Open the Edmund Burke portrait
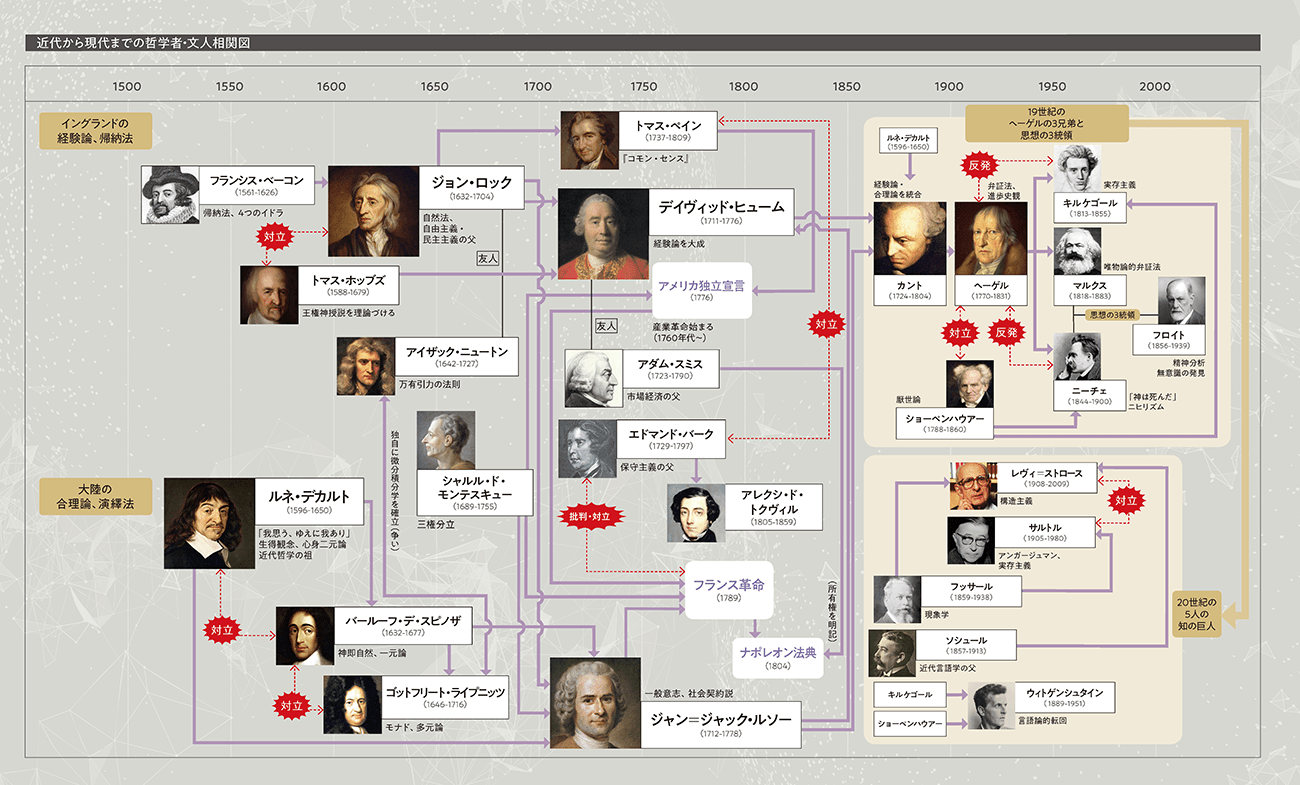Screen dimensions: 1300x785 click(588, 449)
